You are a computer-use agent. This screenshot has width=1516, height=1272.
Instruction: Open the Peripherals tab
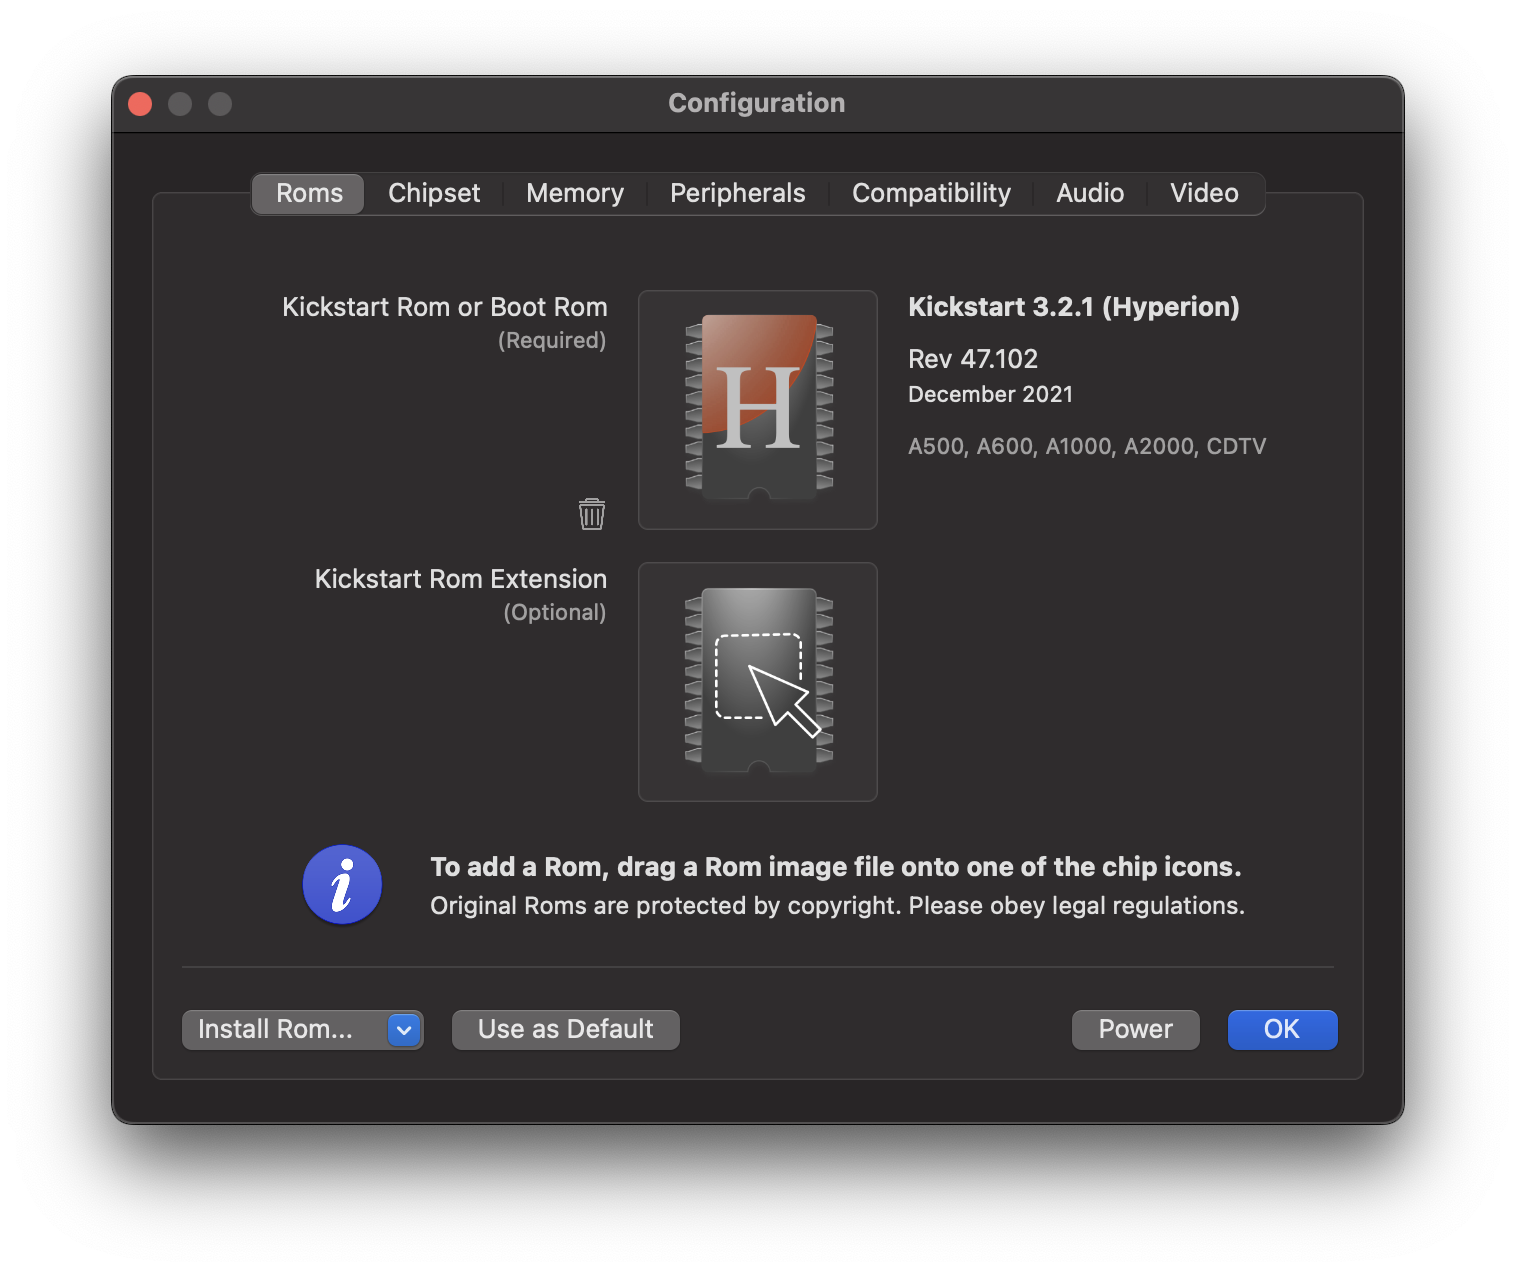click(738, 193)
